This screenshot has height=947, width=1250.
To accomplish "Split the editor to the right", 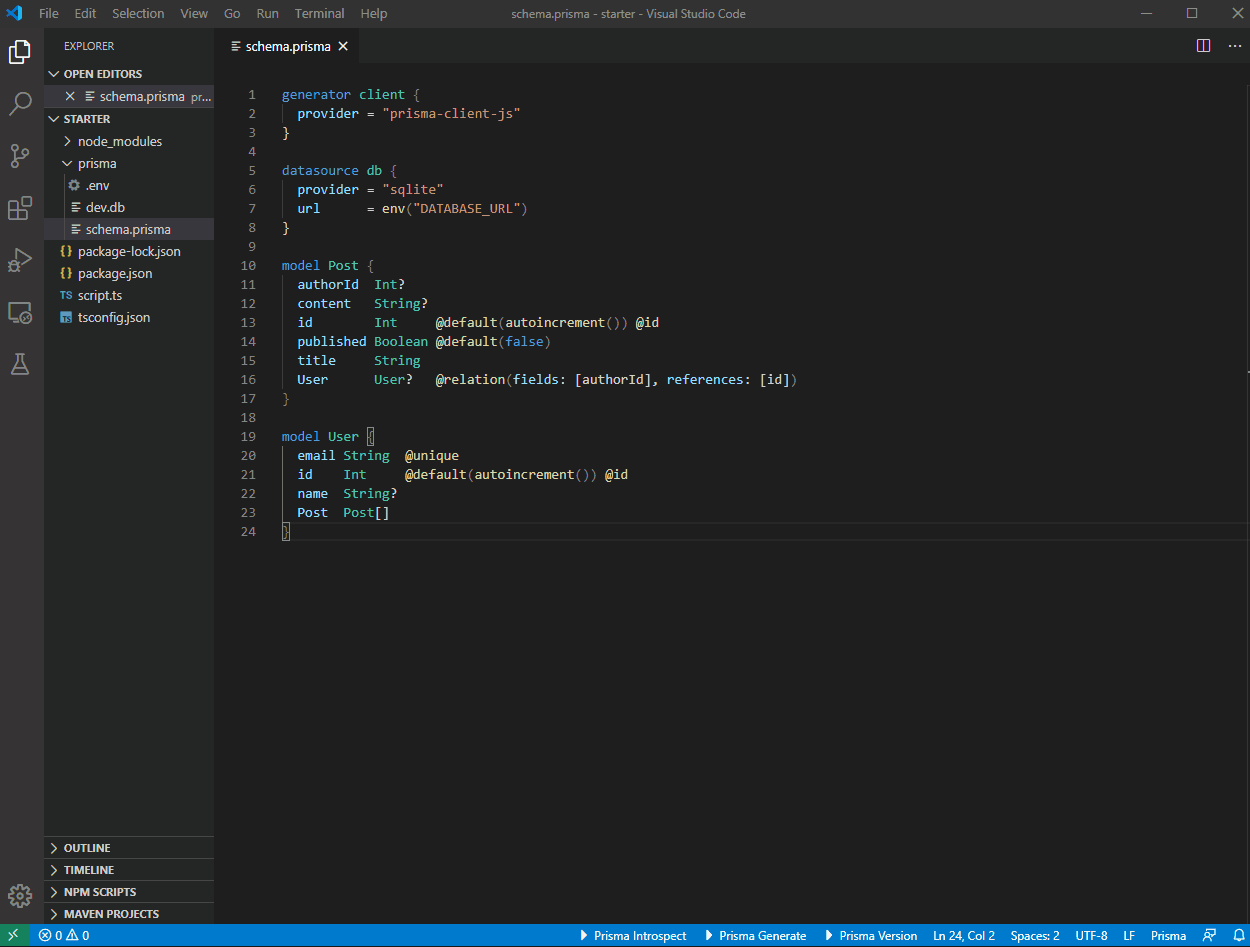I will click(1204, 46).
